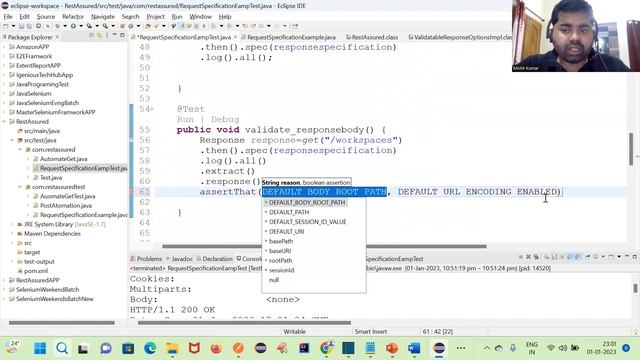Open Word from taskbar
The image size is (640, 360).
pyautogui.click(x=414, y=348)
